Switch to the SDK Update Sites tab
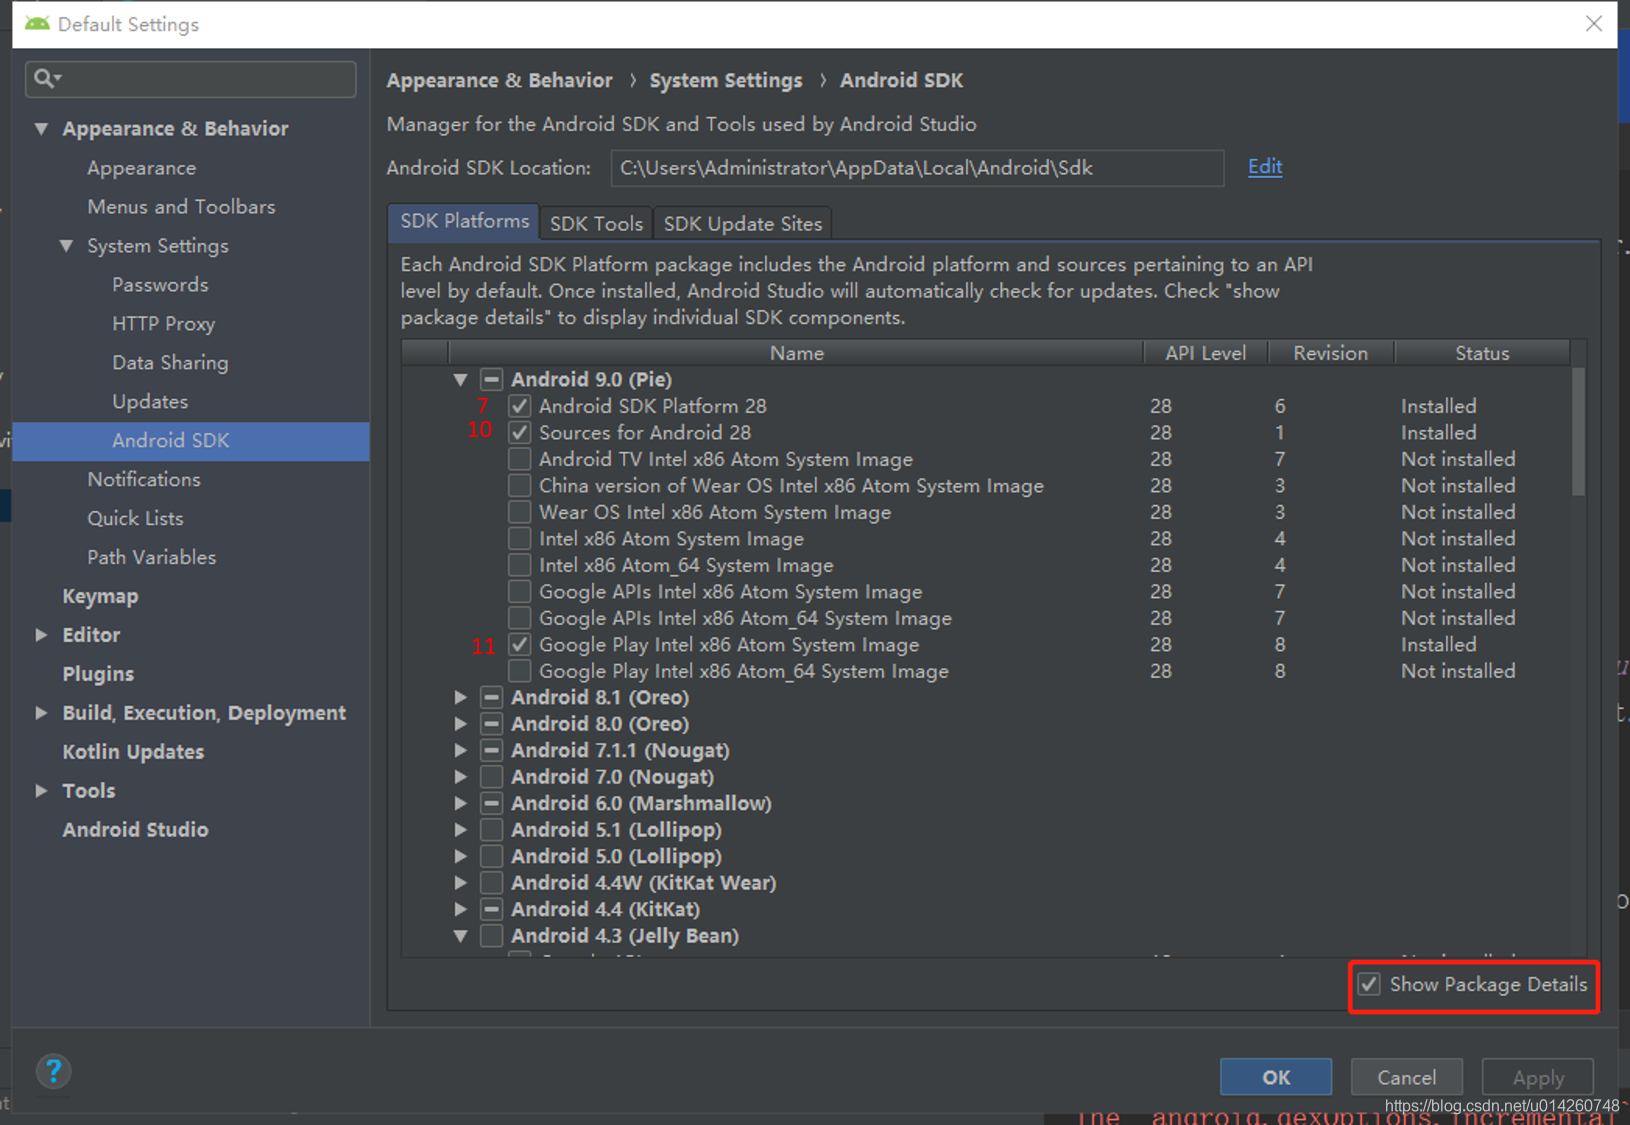 [743, 224]
